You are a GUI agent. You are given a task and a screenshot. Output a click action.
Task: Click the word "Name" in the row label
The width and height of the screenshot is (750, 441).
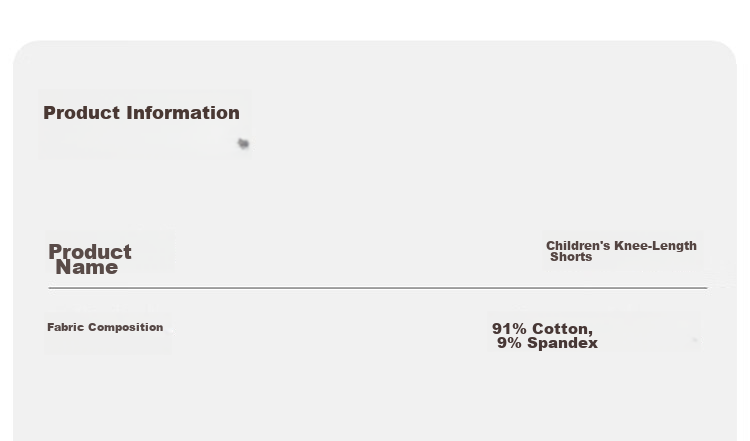point(87,267)
